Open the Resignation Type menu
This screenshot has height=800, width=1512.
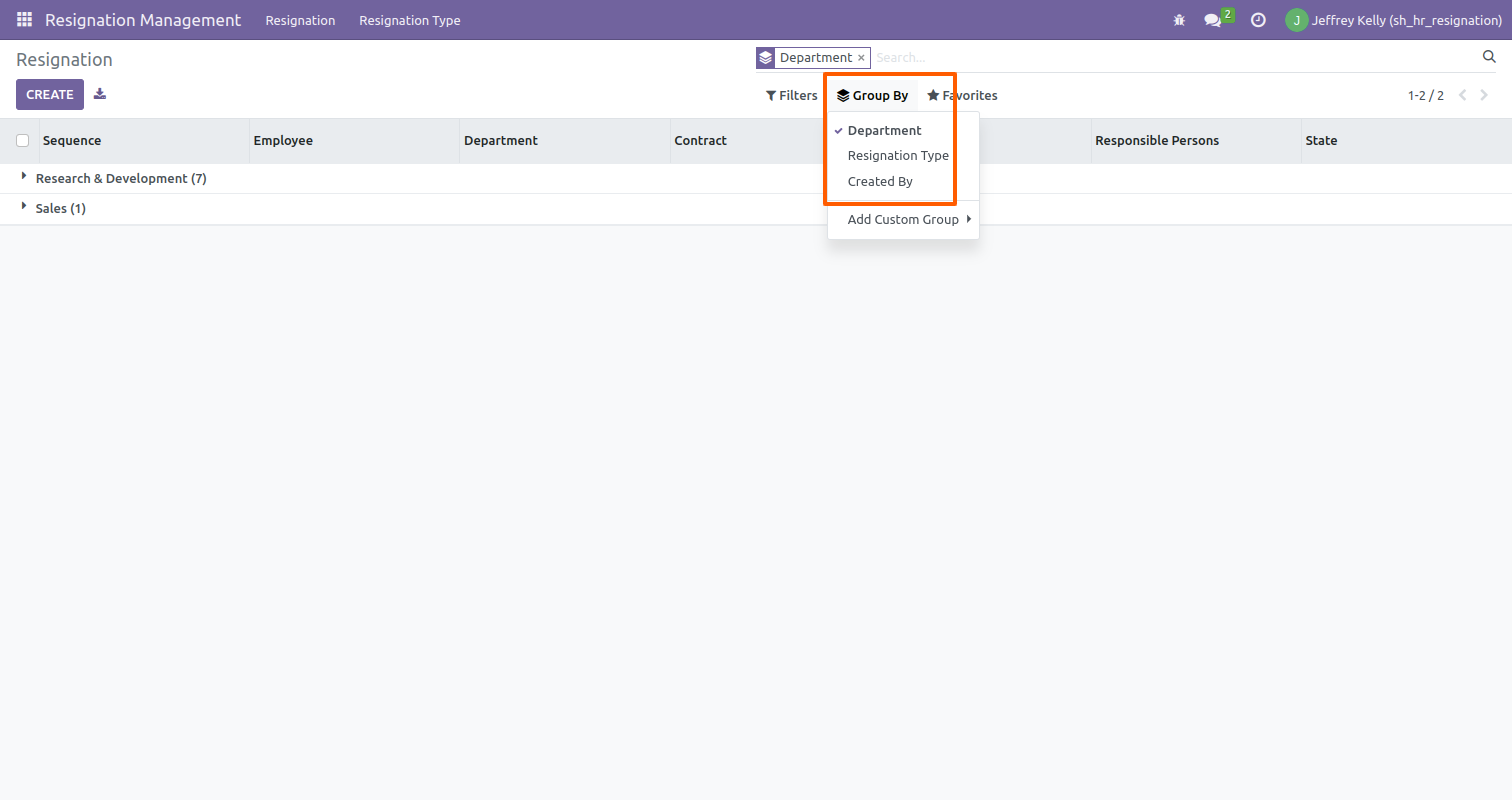click(x=410, y=20)
